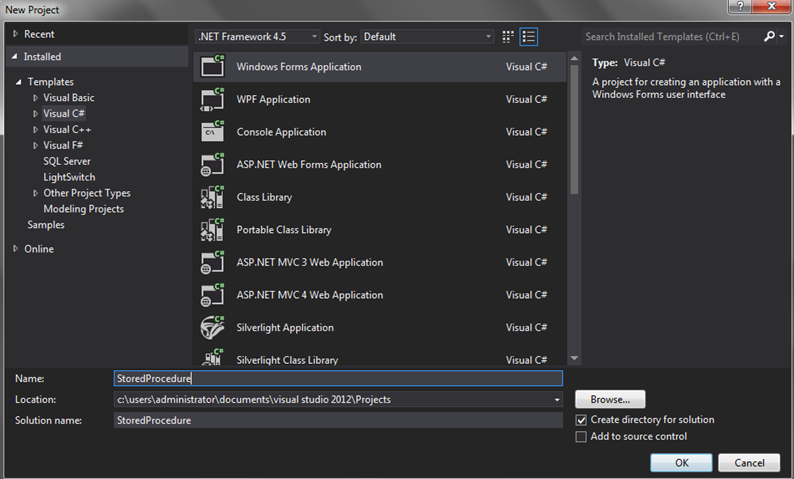The image size is (794, 479).
Task: Select Samples in the tree
Action: pyautogui.click(x=46, y=225)
